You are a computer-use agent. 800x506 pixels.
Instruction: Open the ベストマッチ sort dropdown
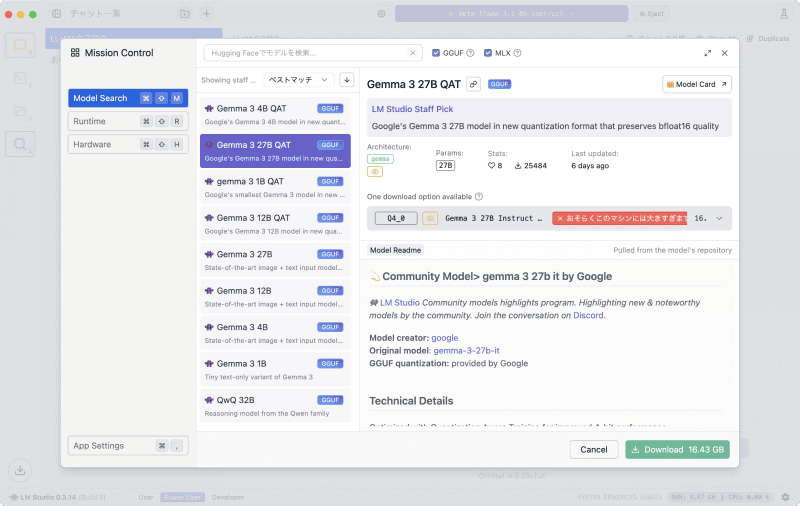click(298, 80)
